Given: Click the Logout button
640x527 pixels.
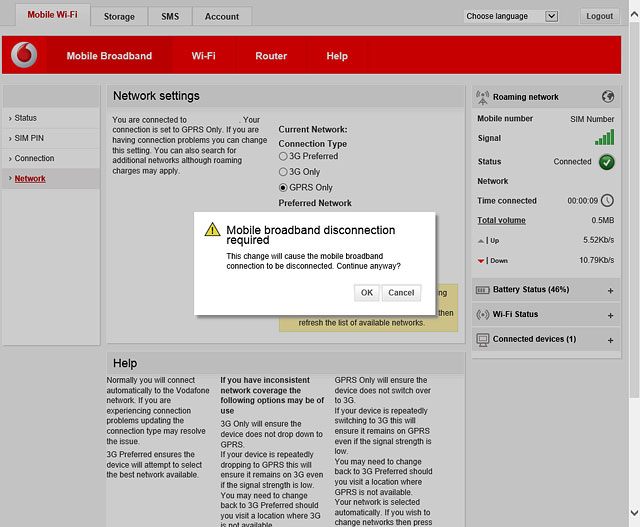Looking at the screenshot, I should (600, 16).
